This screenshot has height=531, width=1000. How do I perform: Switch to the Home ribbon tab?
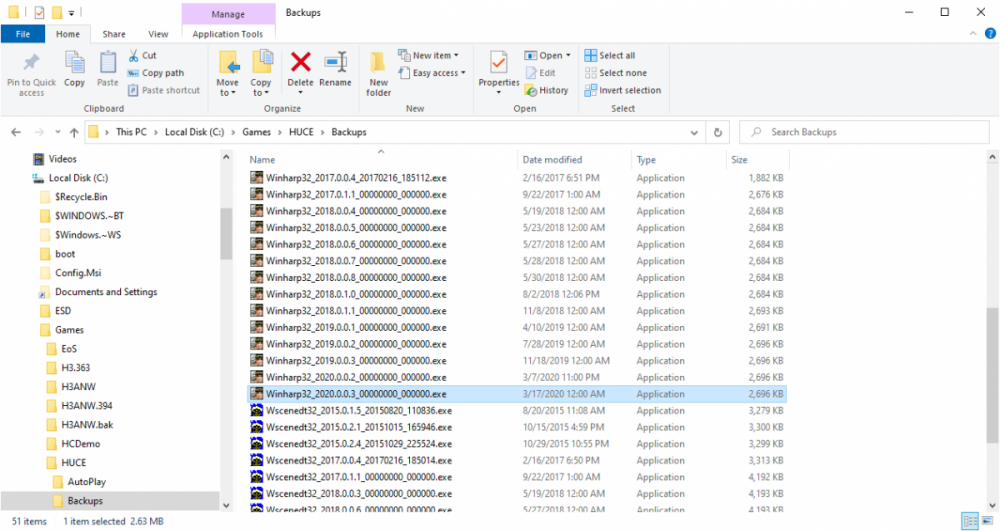68,34
